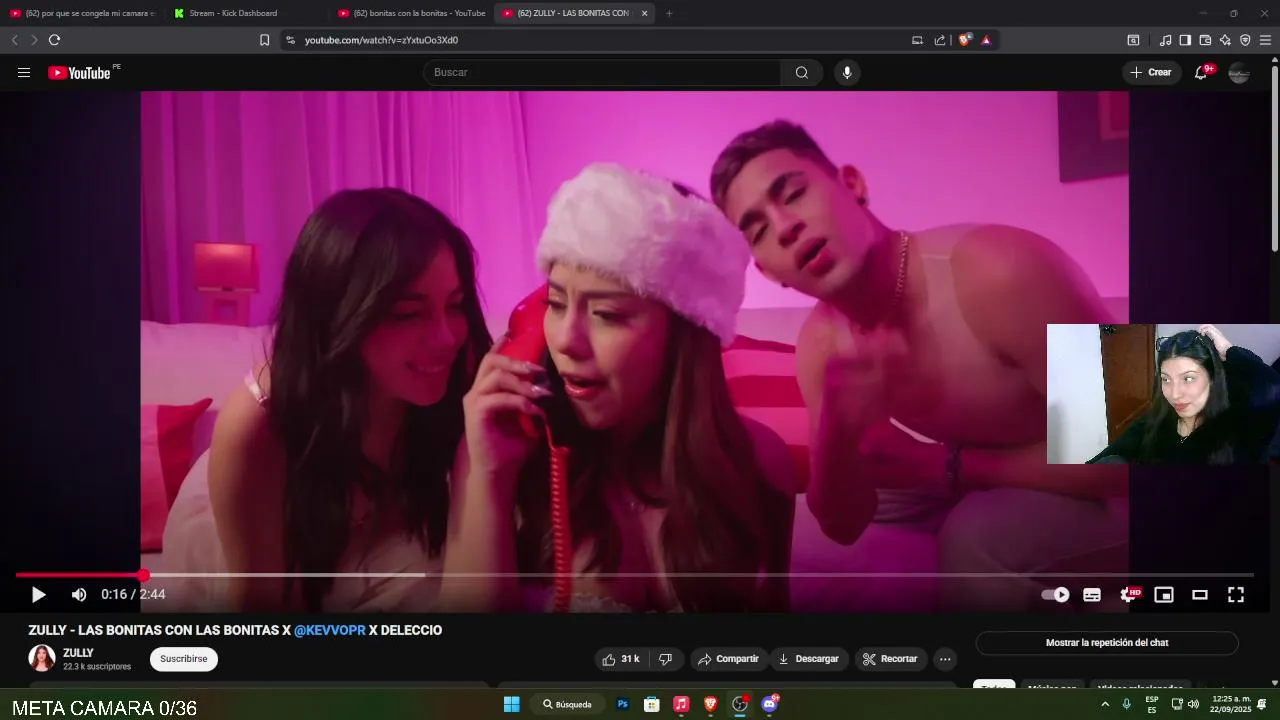Open Brave Wallet icon
Screen dimensions: 1280x720
point(1205,40)
